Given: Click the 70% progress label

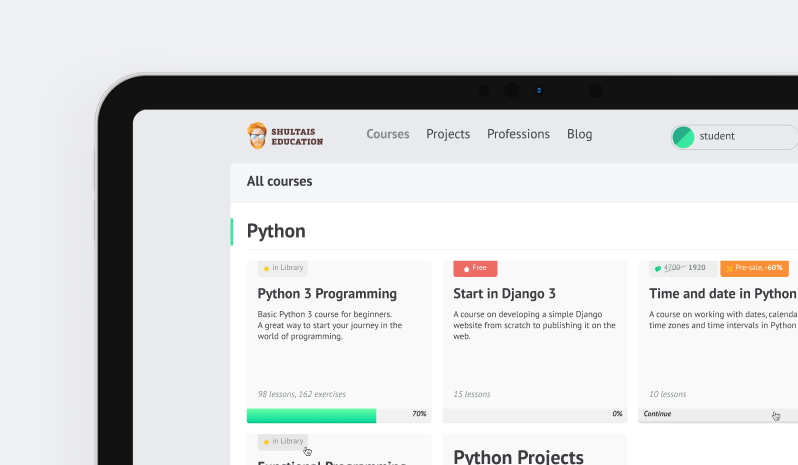Looking at the screenshot, I should click(x=419, y=414).
